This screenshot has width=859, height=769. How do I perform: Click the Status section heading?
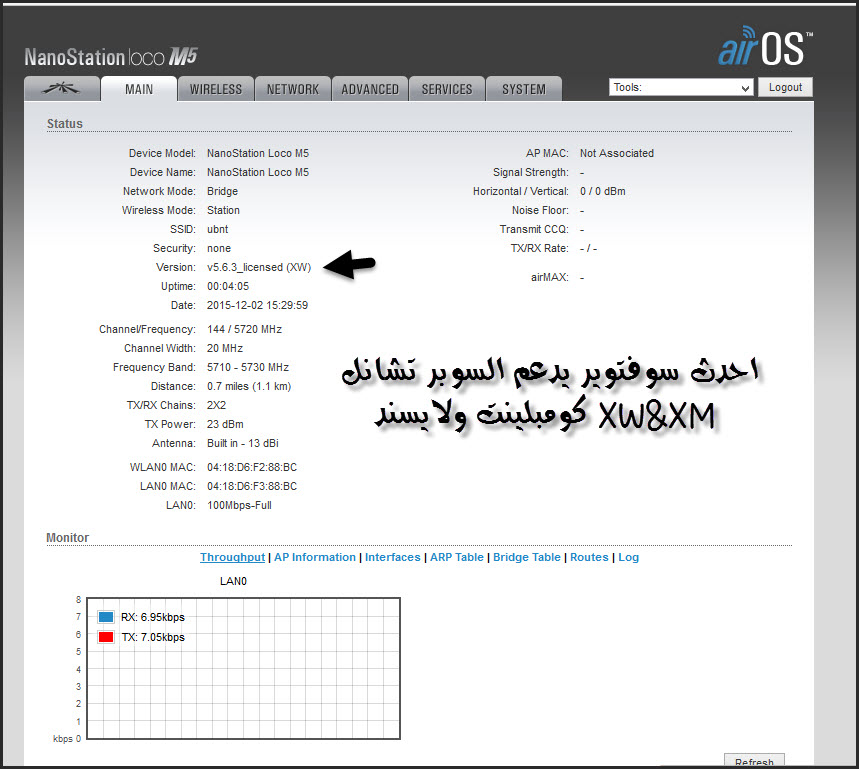(x=65, y=124)
